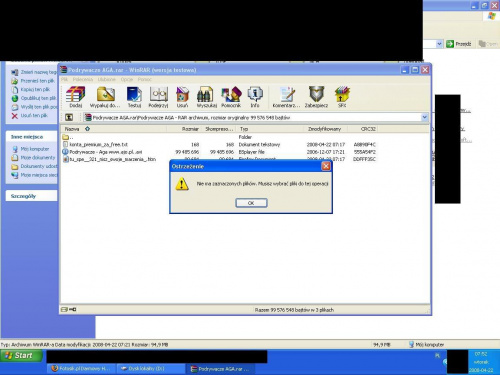Click the yellow warning triangle icon in the dialog

pyautogui.click(x=182, y=184)
